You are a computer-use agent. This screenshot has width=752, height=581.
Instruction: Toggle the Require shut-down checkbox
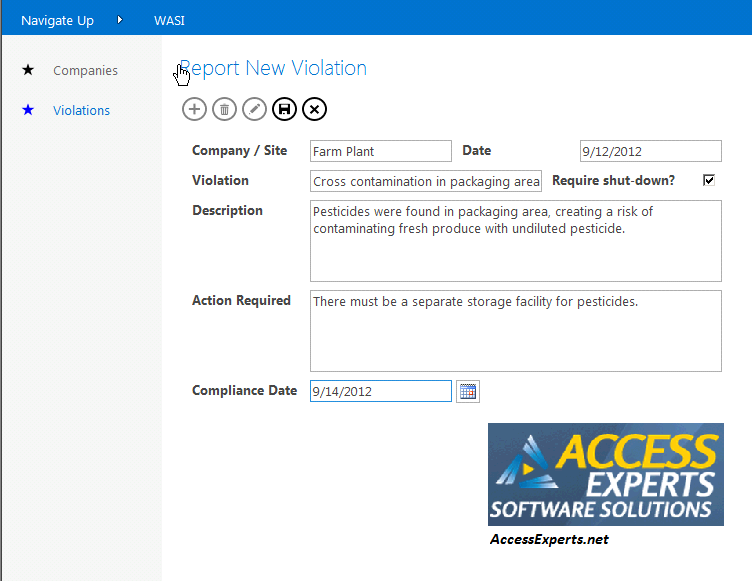point(709,180)
